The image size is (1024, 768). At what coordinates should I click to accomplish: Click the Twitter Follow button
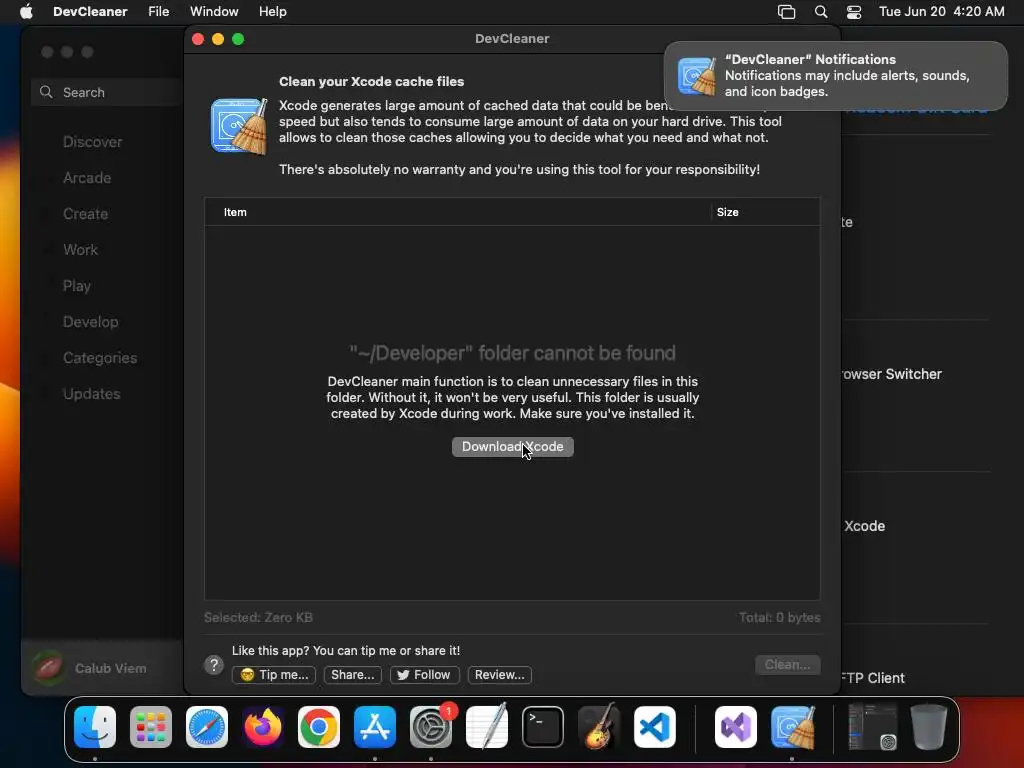[424, 675]
